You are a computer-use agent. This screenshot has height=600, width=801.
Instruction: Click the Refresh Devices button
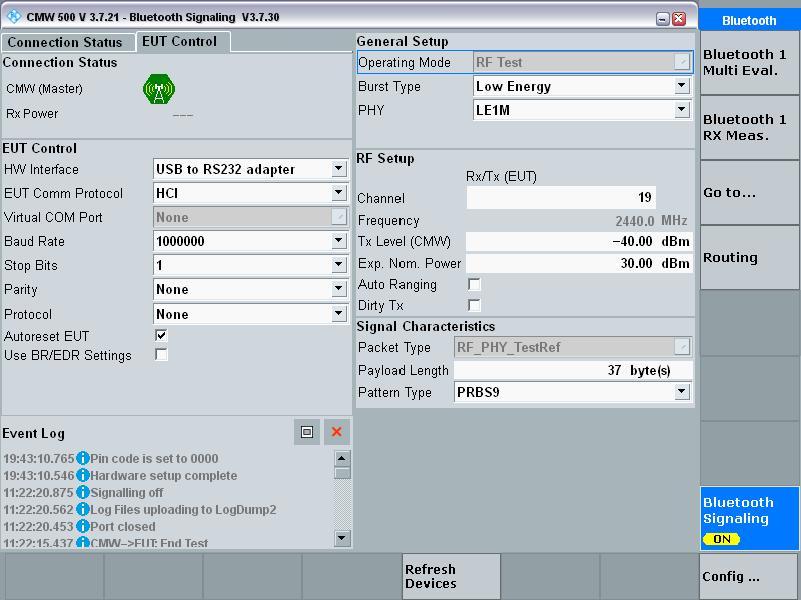451,577
